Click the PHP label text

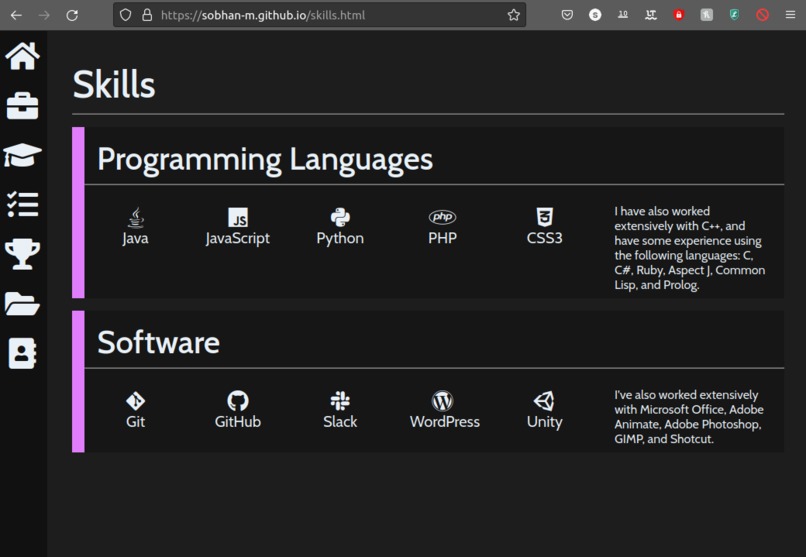click(442, 238)
